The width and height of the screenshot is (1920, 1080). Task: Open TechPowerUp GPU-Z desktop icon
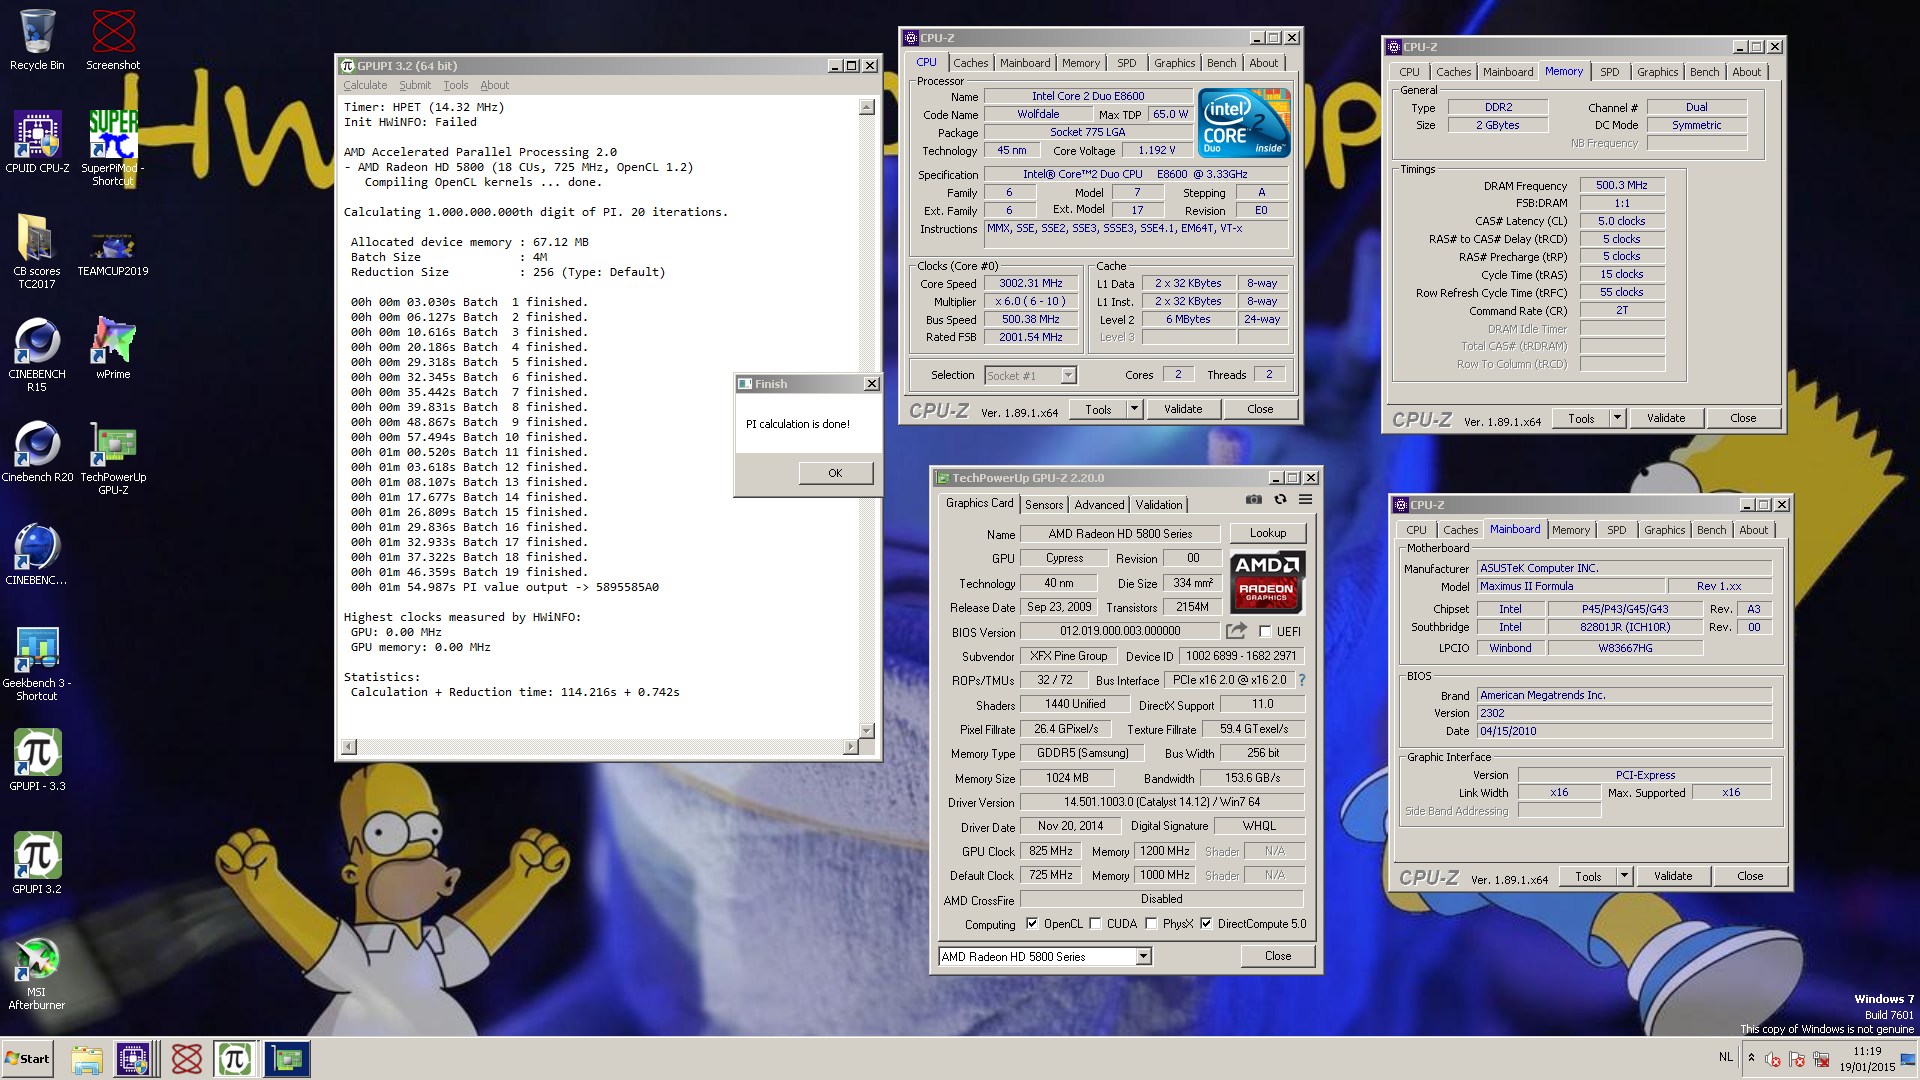(x=113, y=458)
